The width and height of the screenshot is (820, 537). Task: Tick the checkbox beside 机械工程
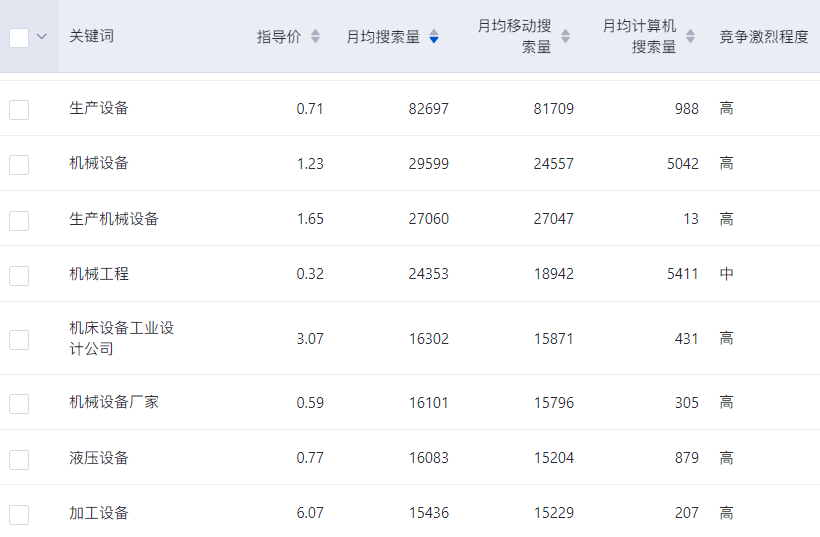point(19,274)
